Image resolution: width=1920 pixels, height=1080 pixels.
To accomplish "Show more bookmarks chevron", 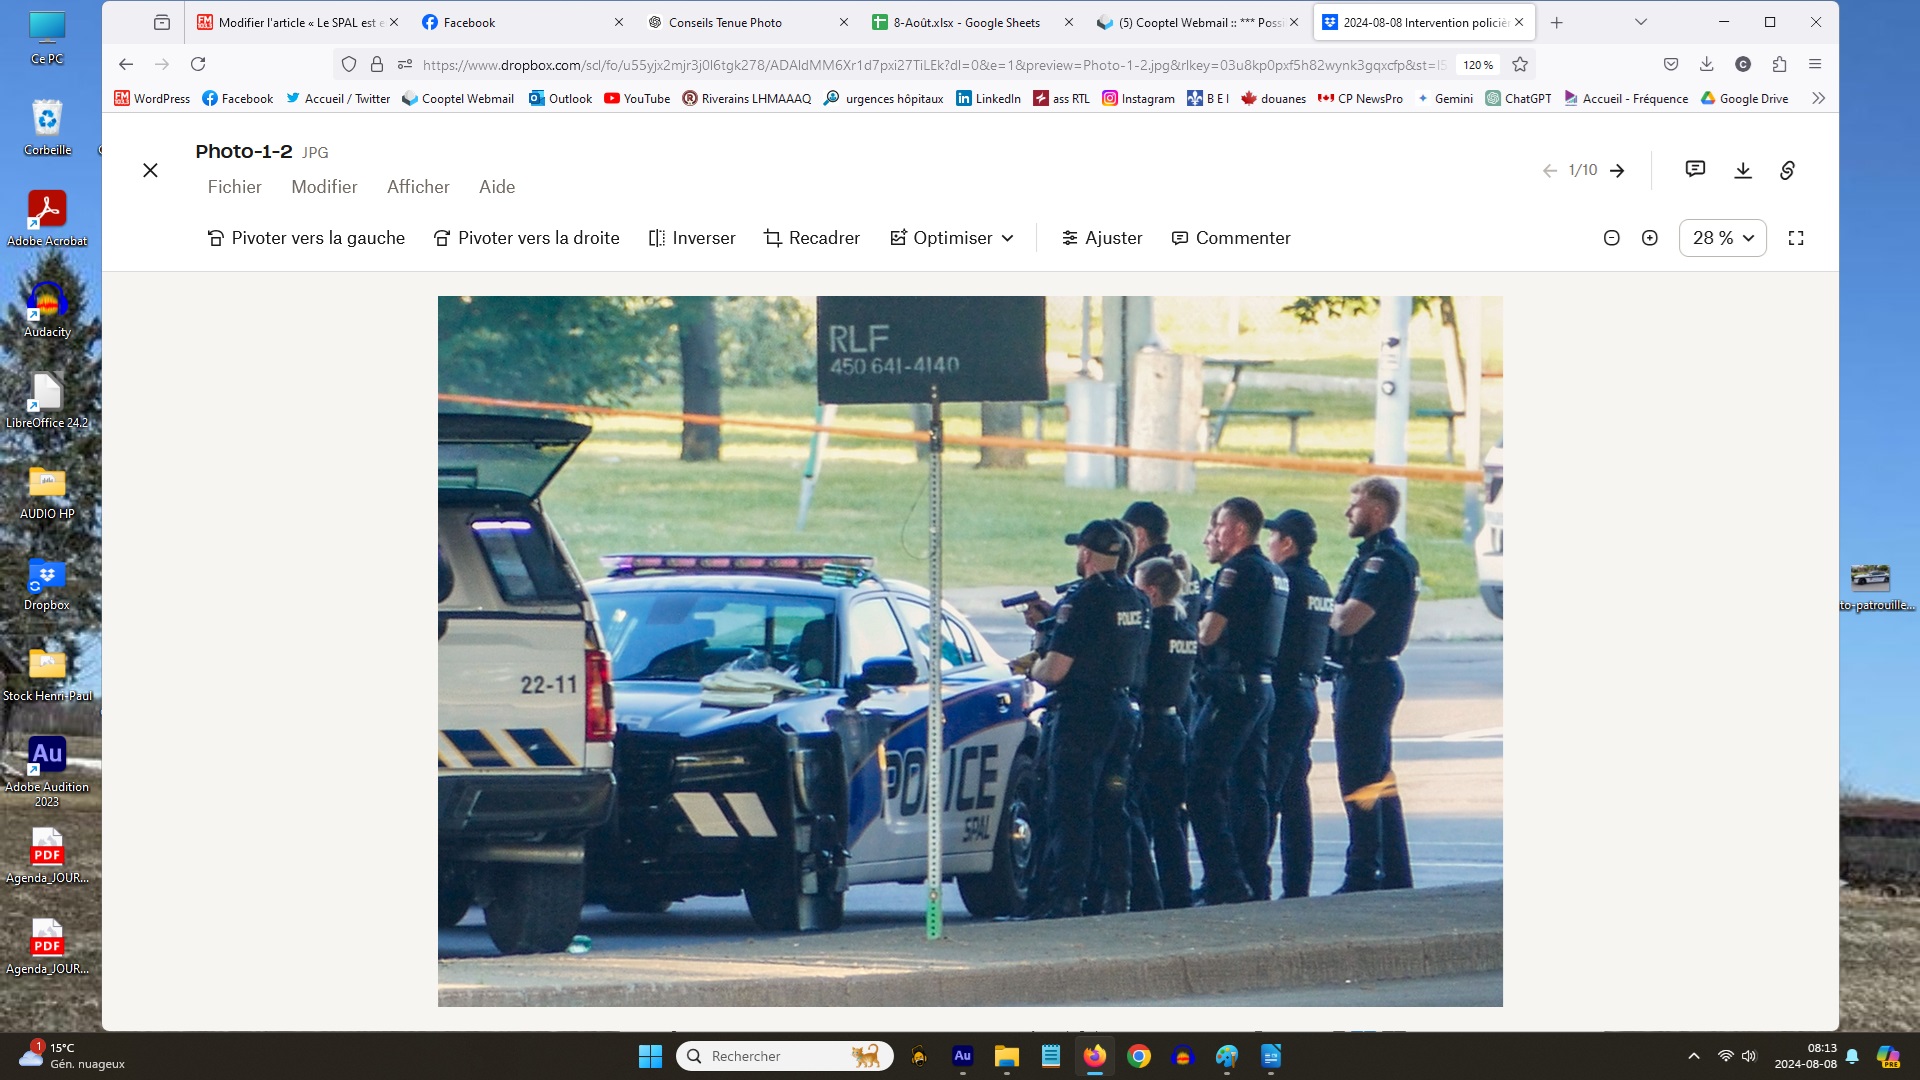I will click(1818, 98).
